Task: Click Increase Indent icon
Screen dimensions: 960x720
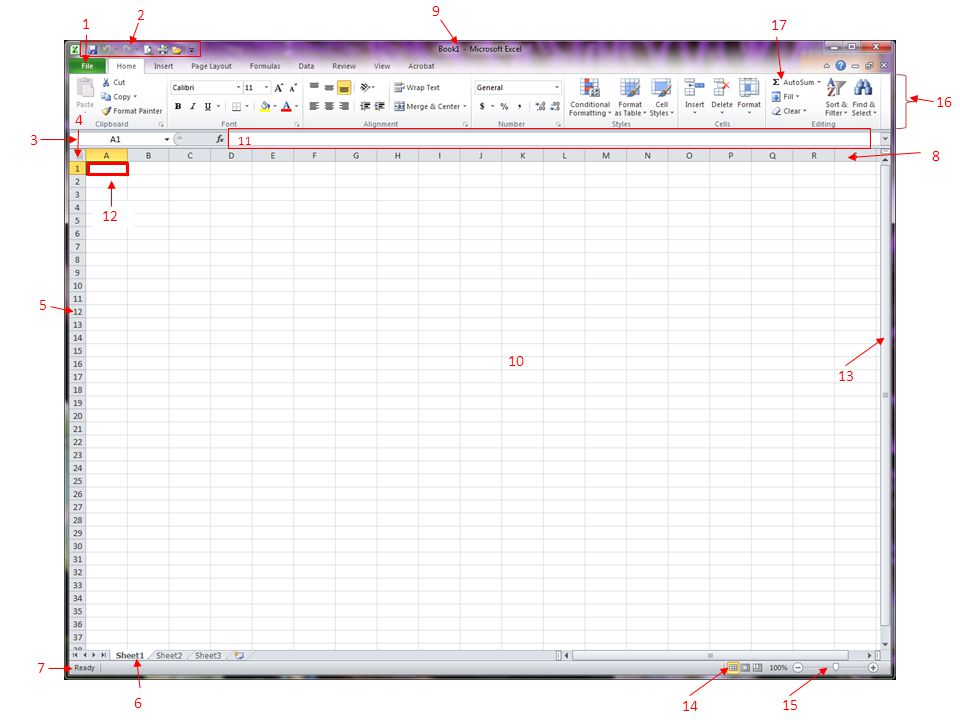Action: [x=380, y=107]
